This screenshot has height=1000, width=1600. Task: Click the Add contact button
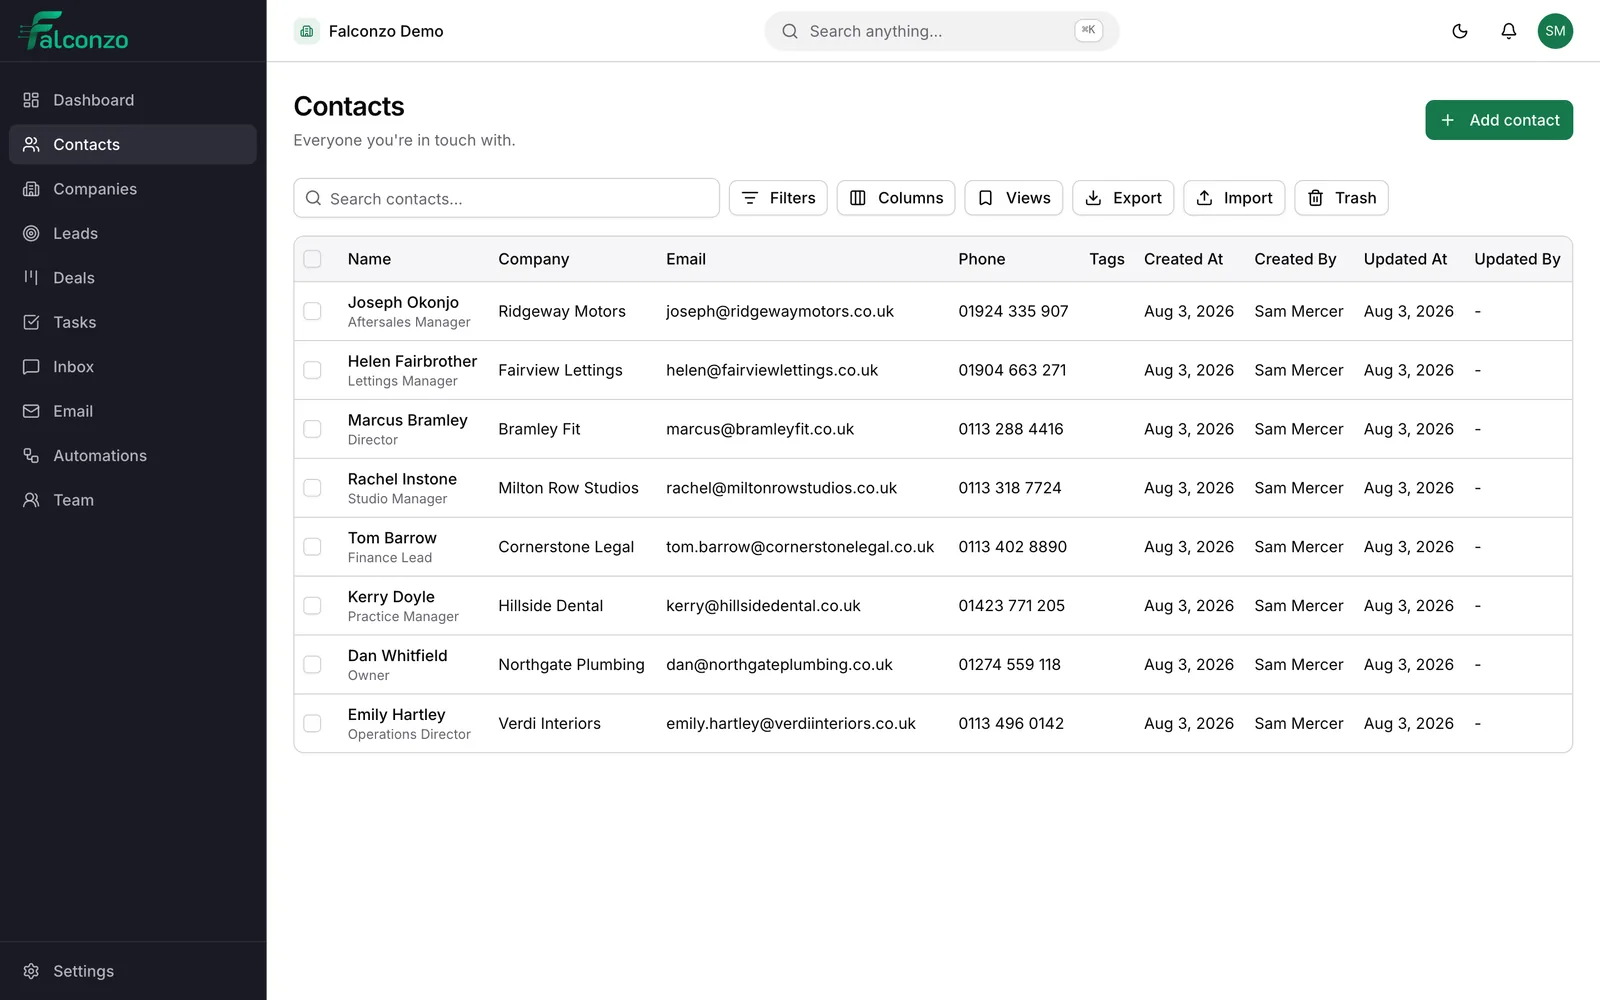click(1499, 120)
